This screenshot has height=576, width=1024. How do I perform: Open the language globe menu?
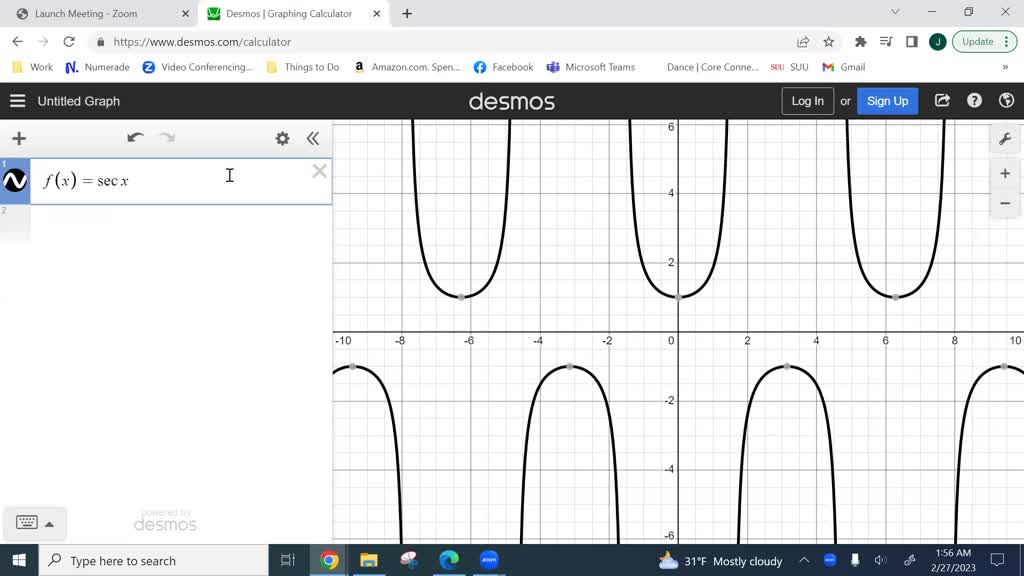tap(1006, 101)
